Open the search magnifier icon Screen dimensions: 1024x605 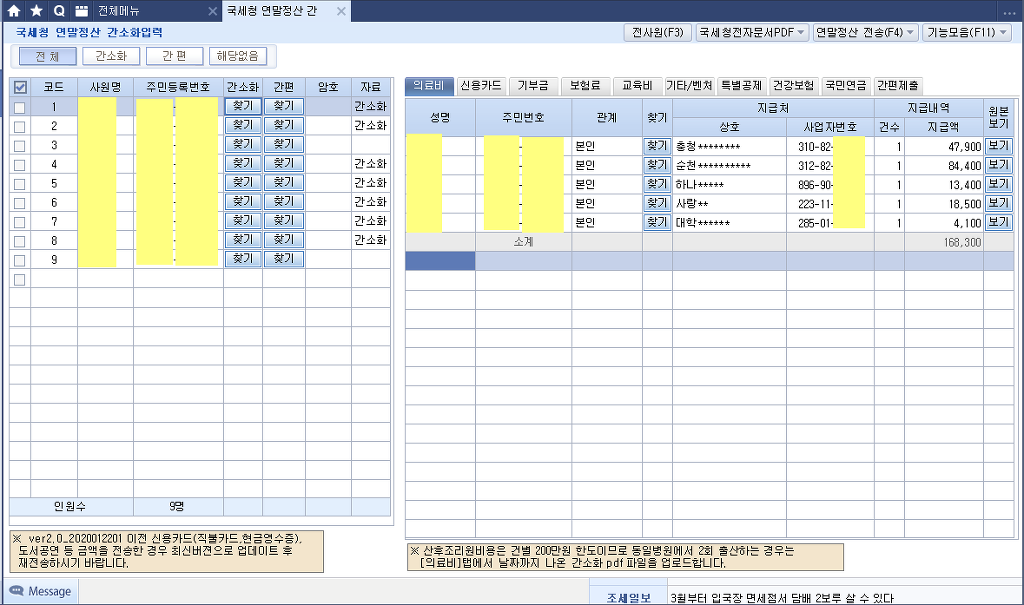59,11
